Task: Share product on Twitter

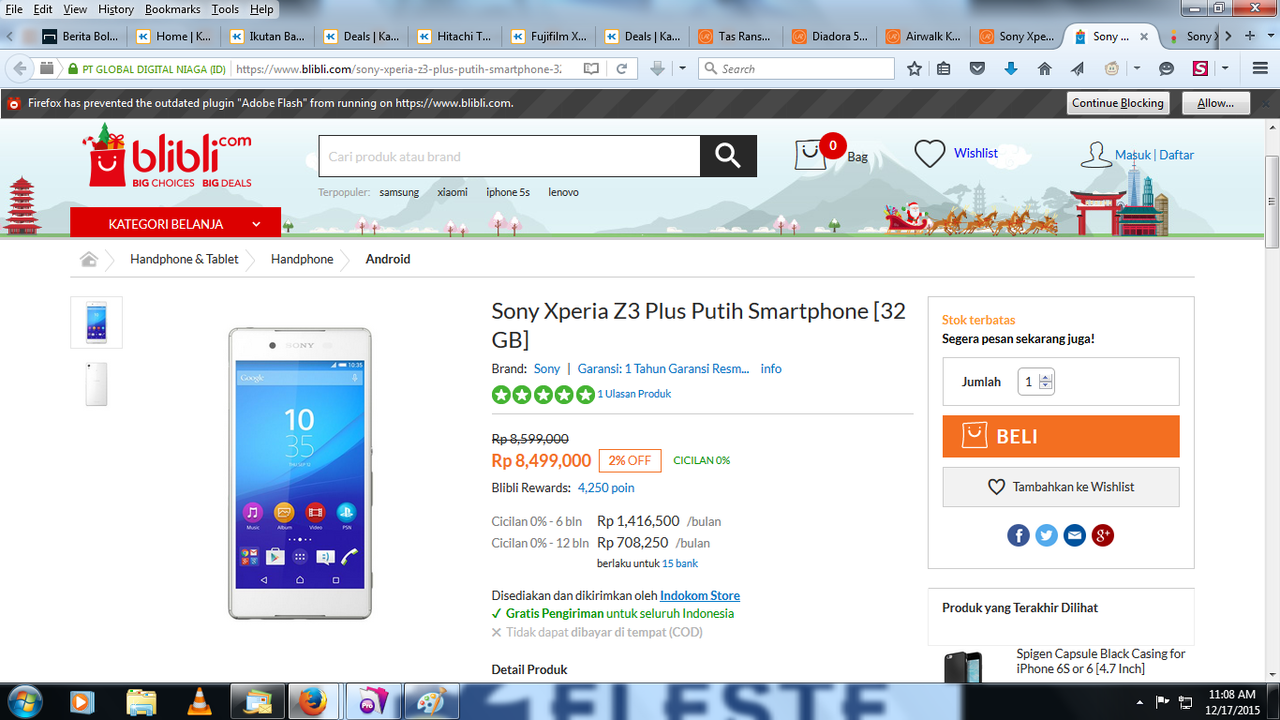Action: tap(1046, 535)
